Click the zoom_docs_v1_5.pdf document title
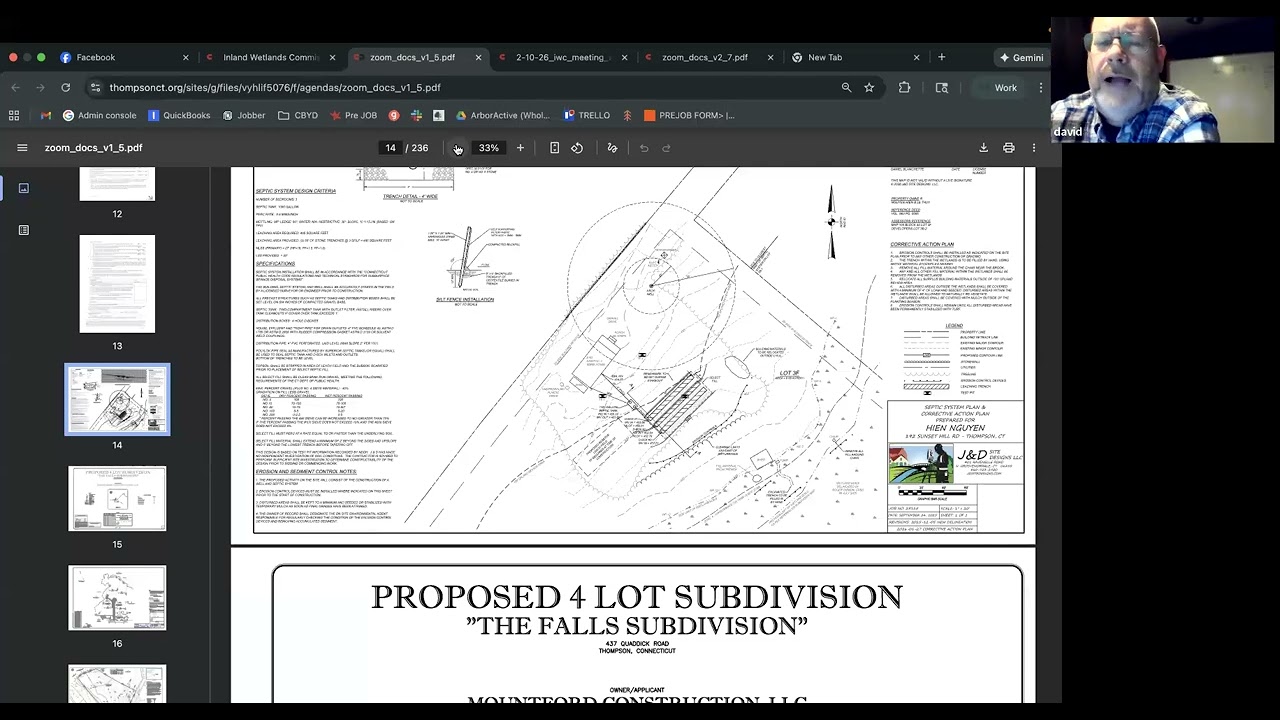 93,148
